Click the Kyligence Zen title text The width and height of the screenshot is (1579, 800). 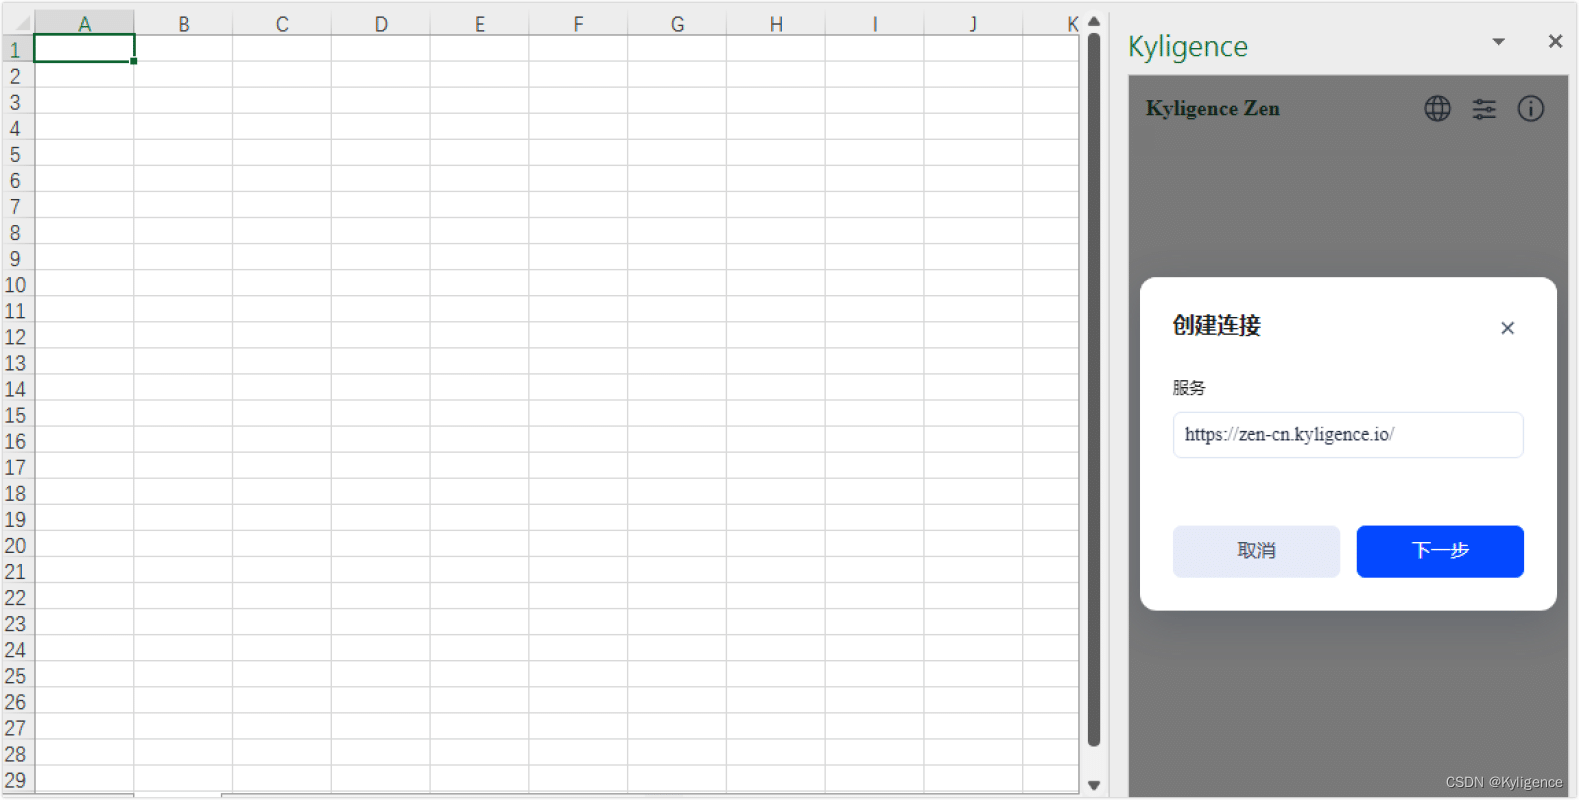pos(1212,109)
